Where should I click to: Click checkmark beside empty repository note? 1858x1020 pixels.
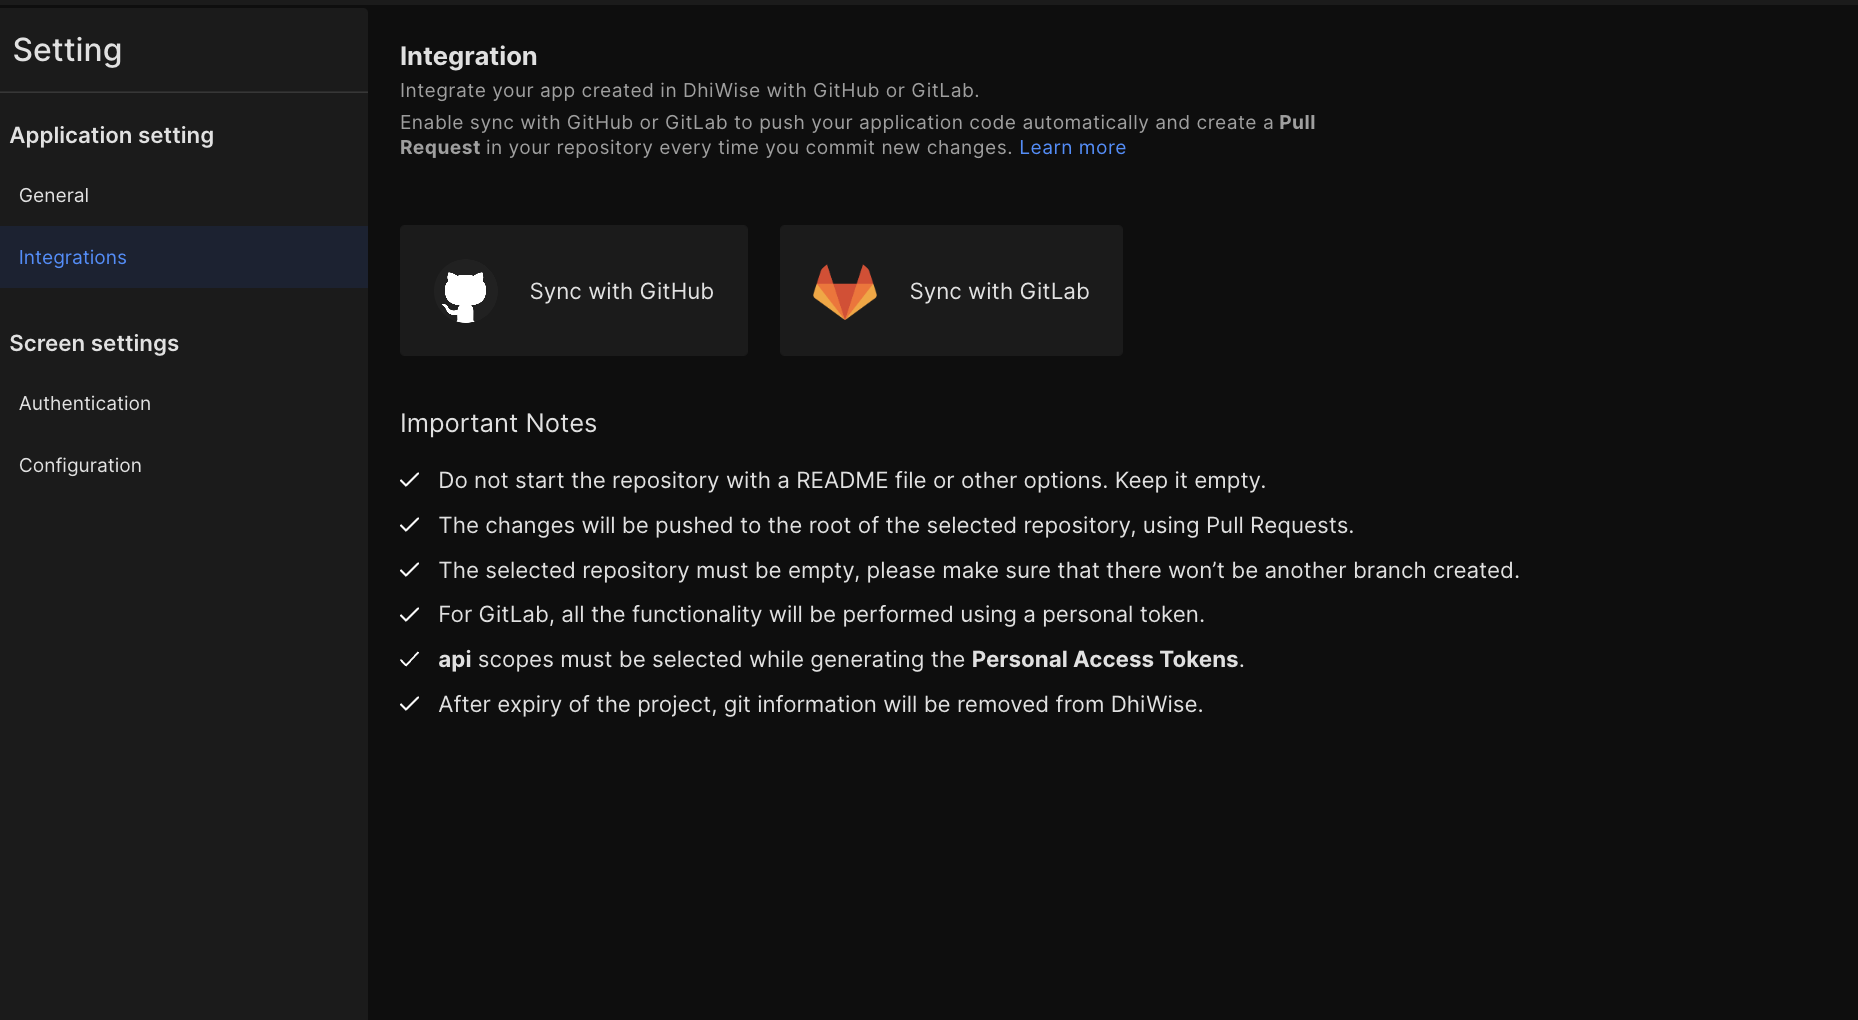click(409, 570)
